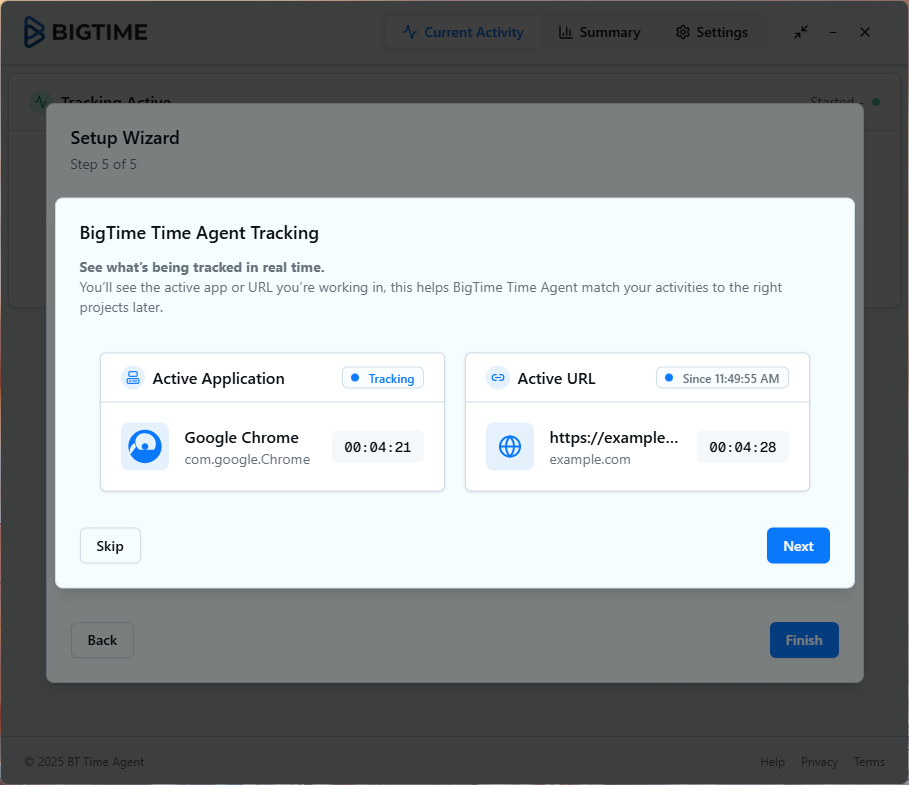Image resolution: width=909 pixels, height=785 pixels.
Task: Click the compact view arrows icon
Action: point(800,32)
